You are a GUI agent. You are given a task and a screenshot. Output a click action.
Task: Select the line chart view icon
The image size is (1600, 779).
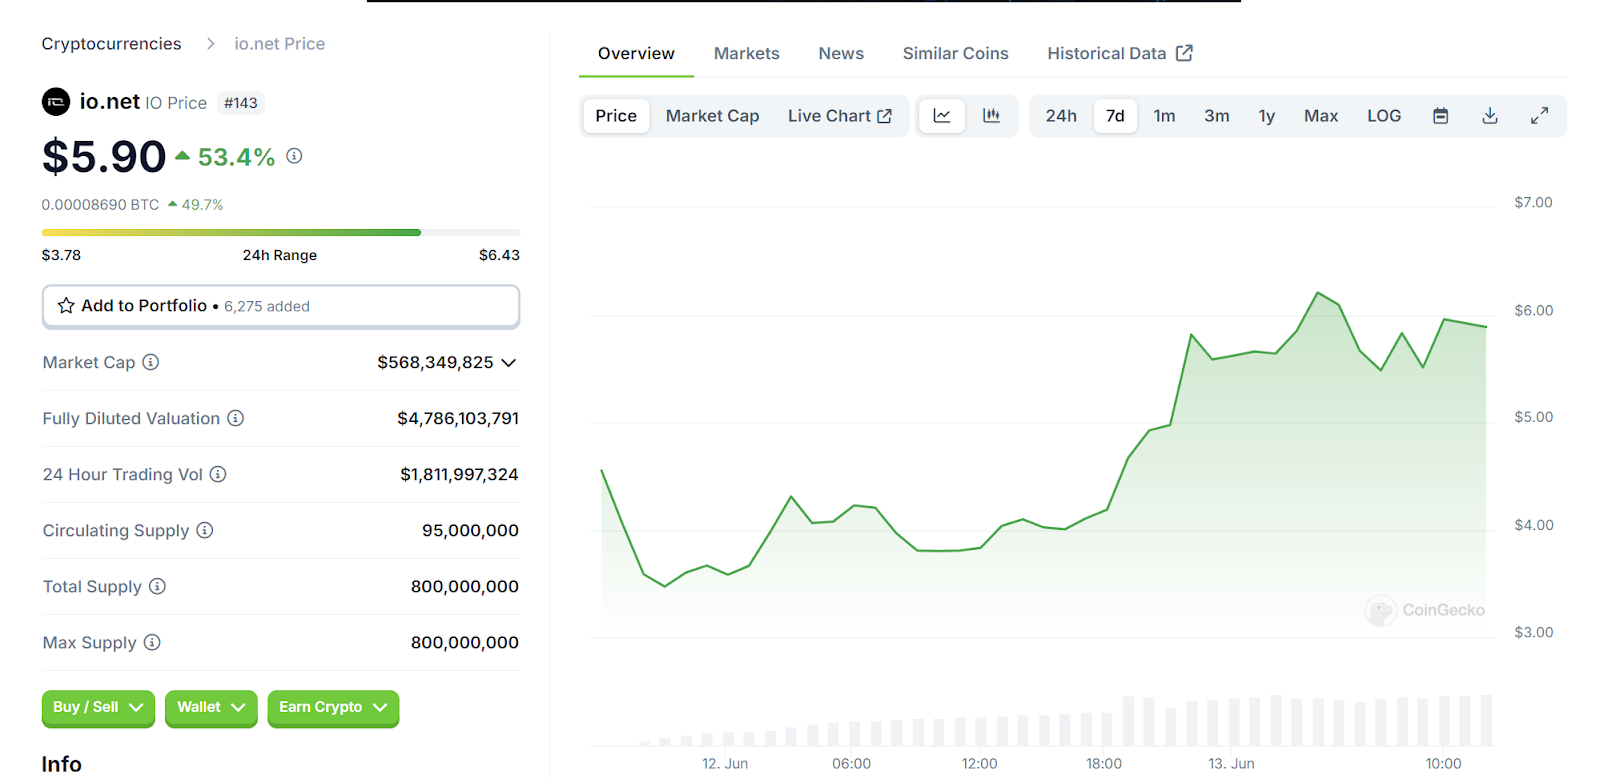[942, 116]
